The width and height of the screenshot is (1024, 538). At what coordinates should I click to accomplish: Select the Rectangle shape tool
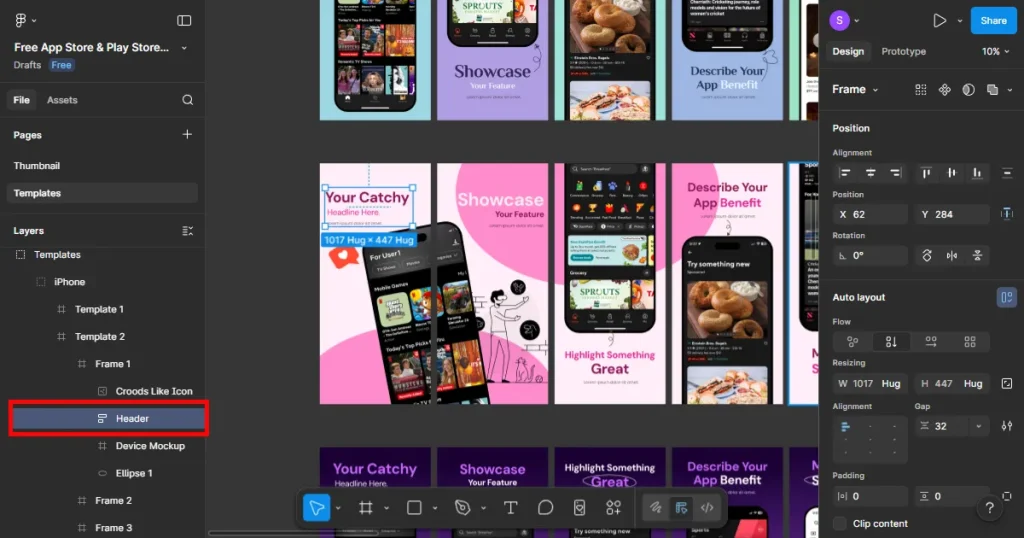tap(414, 507)
